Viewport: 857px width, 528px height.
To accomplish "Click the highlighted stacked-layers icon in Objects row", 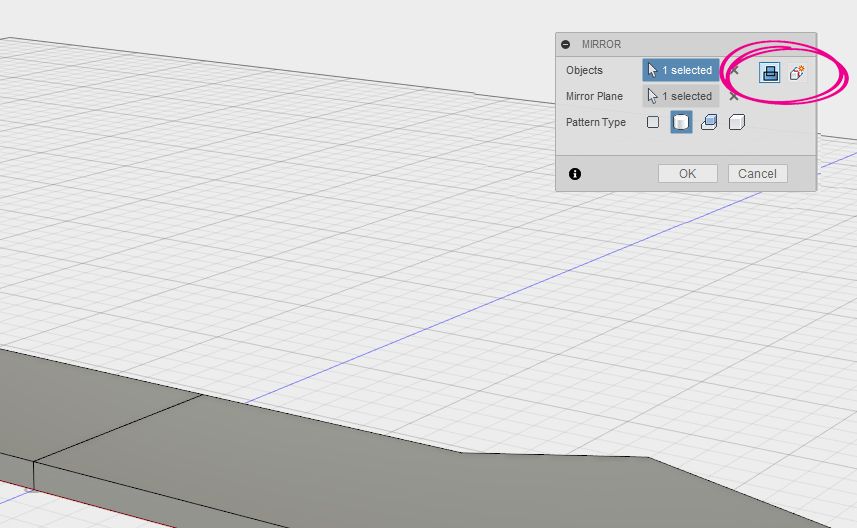I will [x=770, y=73].
